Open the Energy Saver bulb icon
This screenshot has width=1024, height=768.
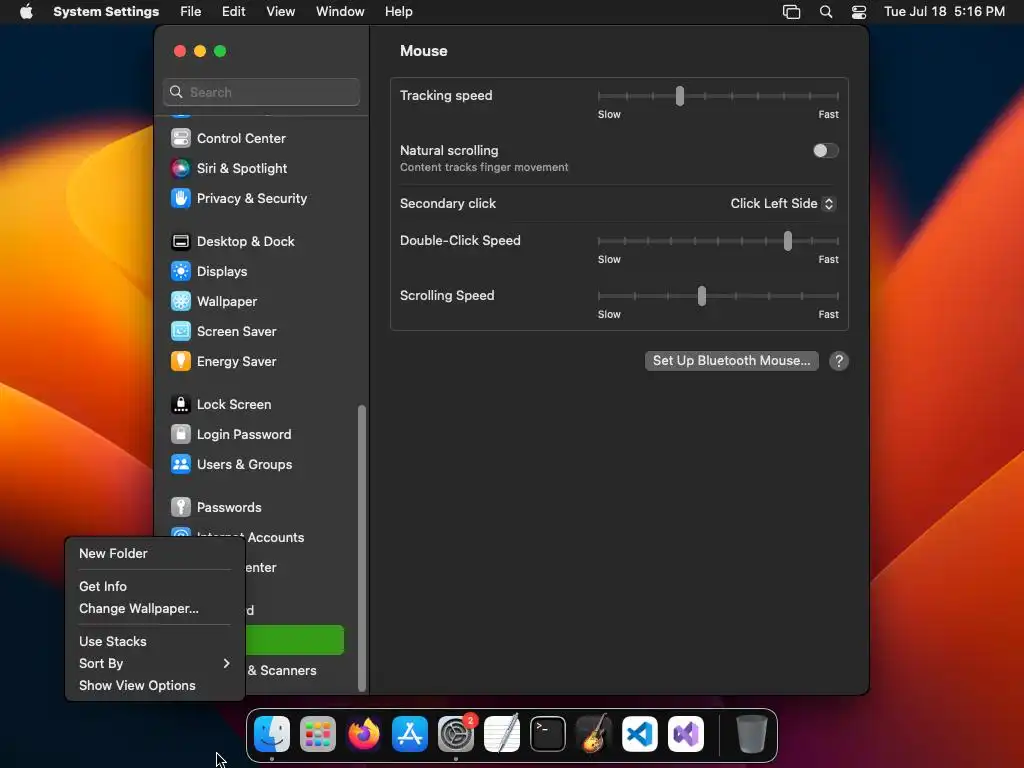pos(181,361)
